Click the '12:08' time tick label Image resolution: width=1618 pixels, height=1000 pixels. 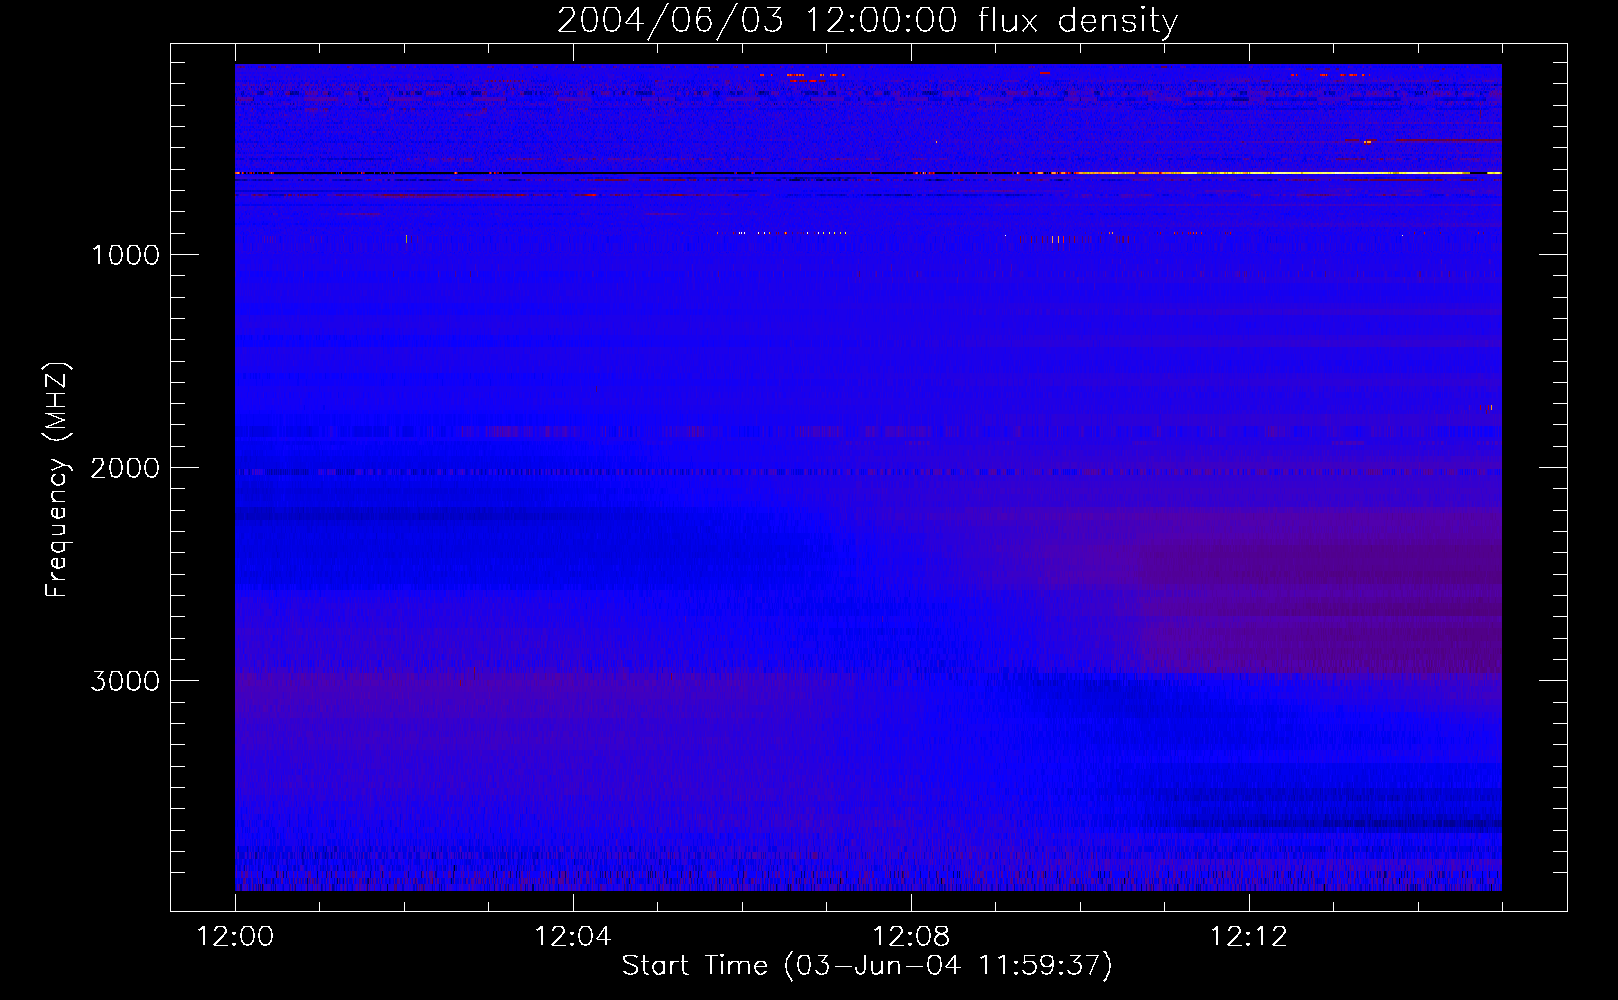point(911,937)
